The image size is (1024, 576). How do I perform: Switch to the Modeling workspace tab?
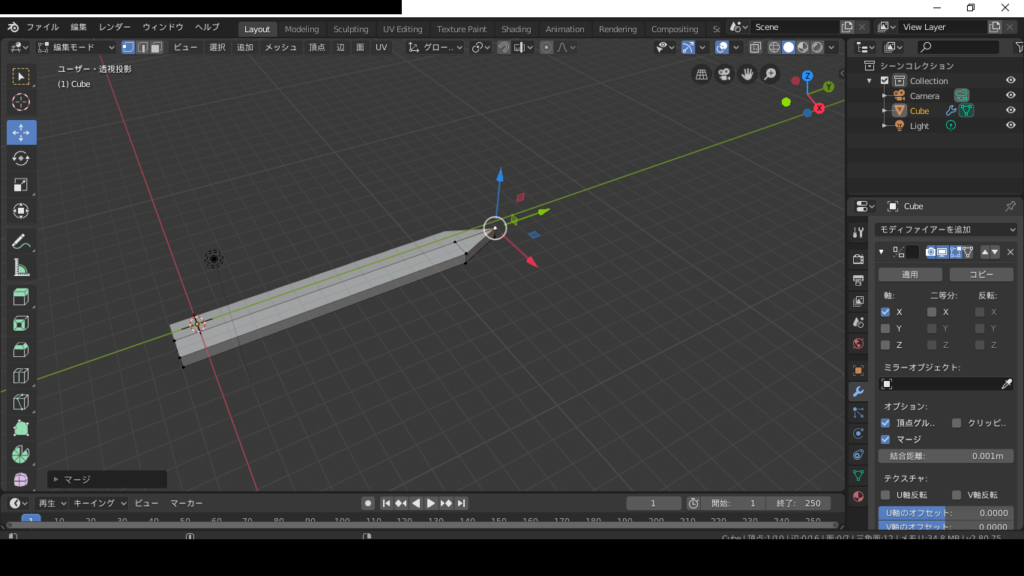(x=301, y=29)
